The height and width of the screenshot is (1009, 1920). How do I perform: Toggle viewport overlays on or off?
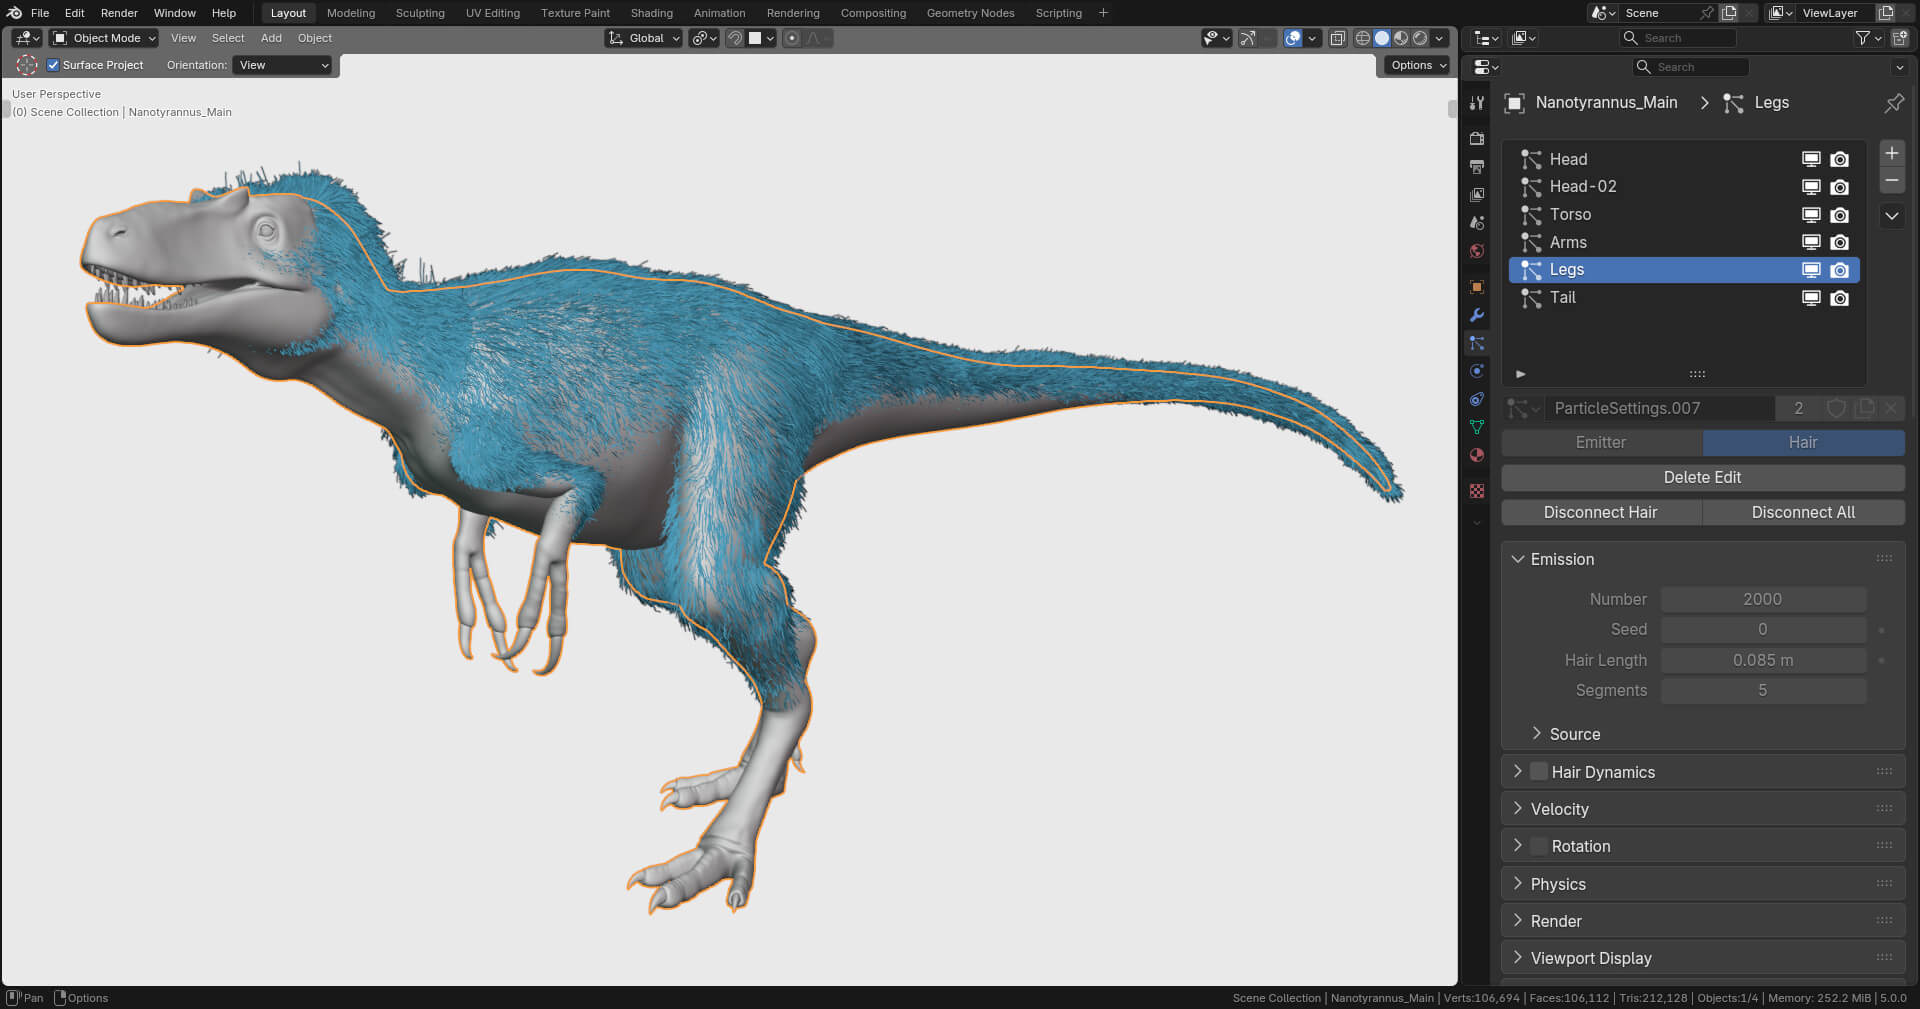pos(1293,38)
